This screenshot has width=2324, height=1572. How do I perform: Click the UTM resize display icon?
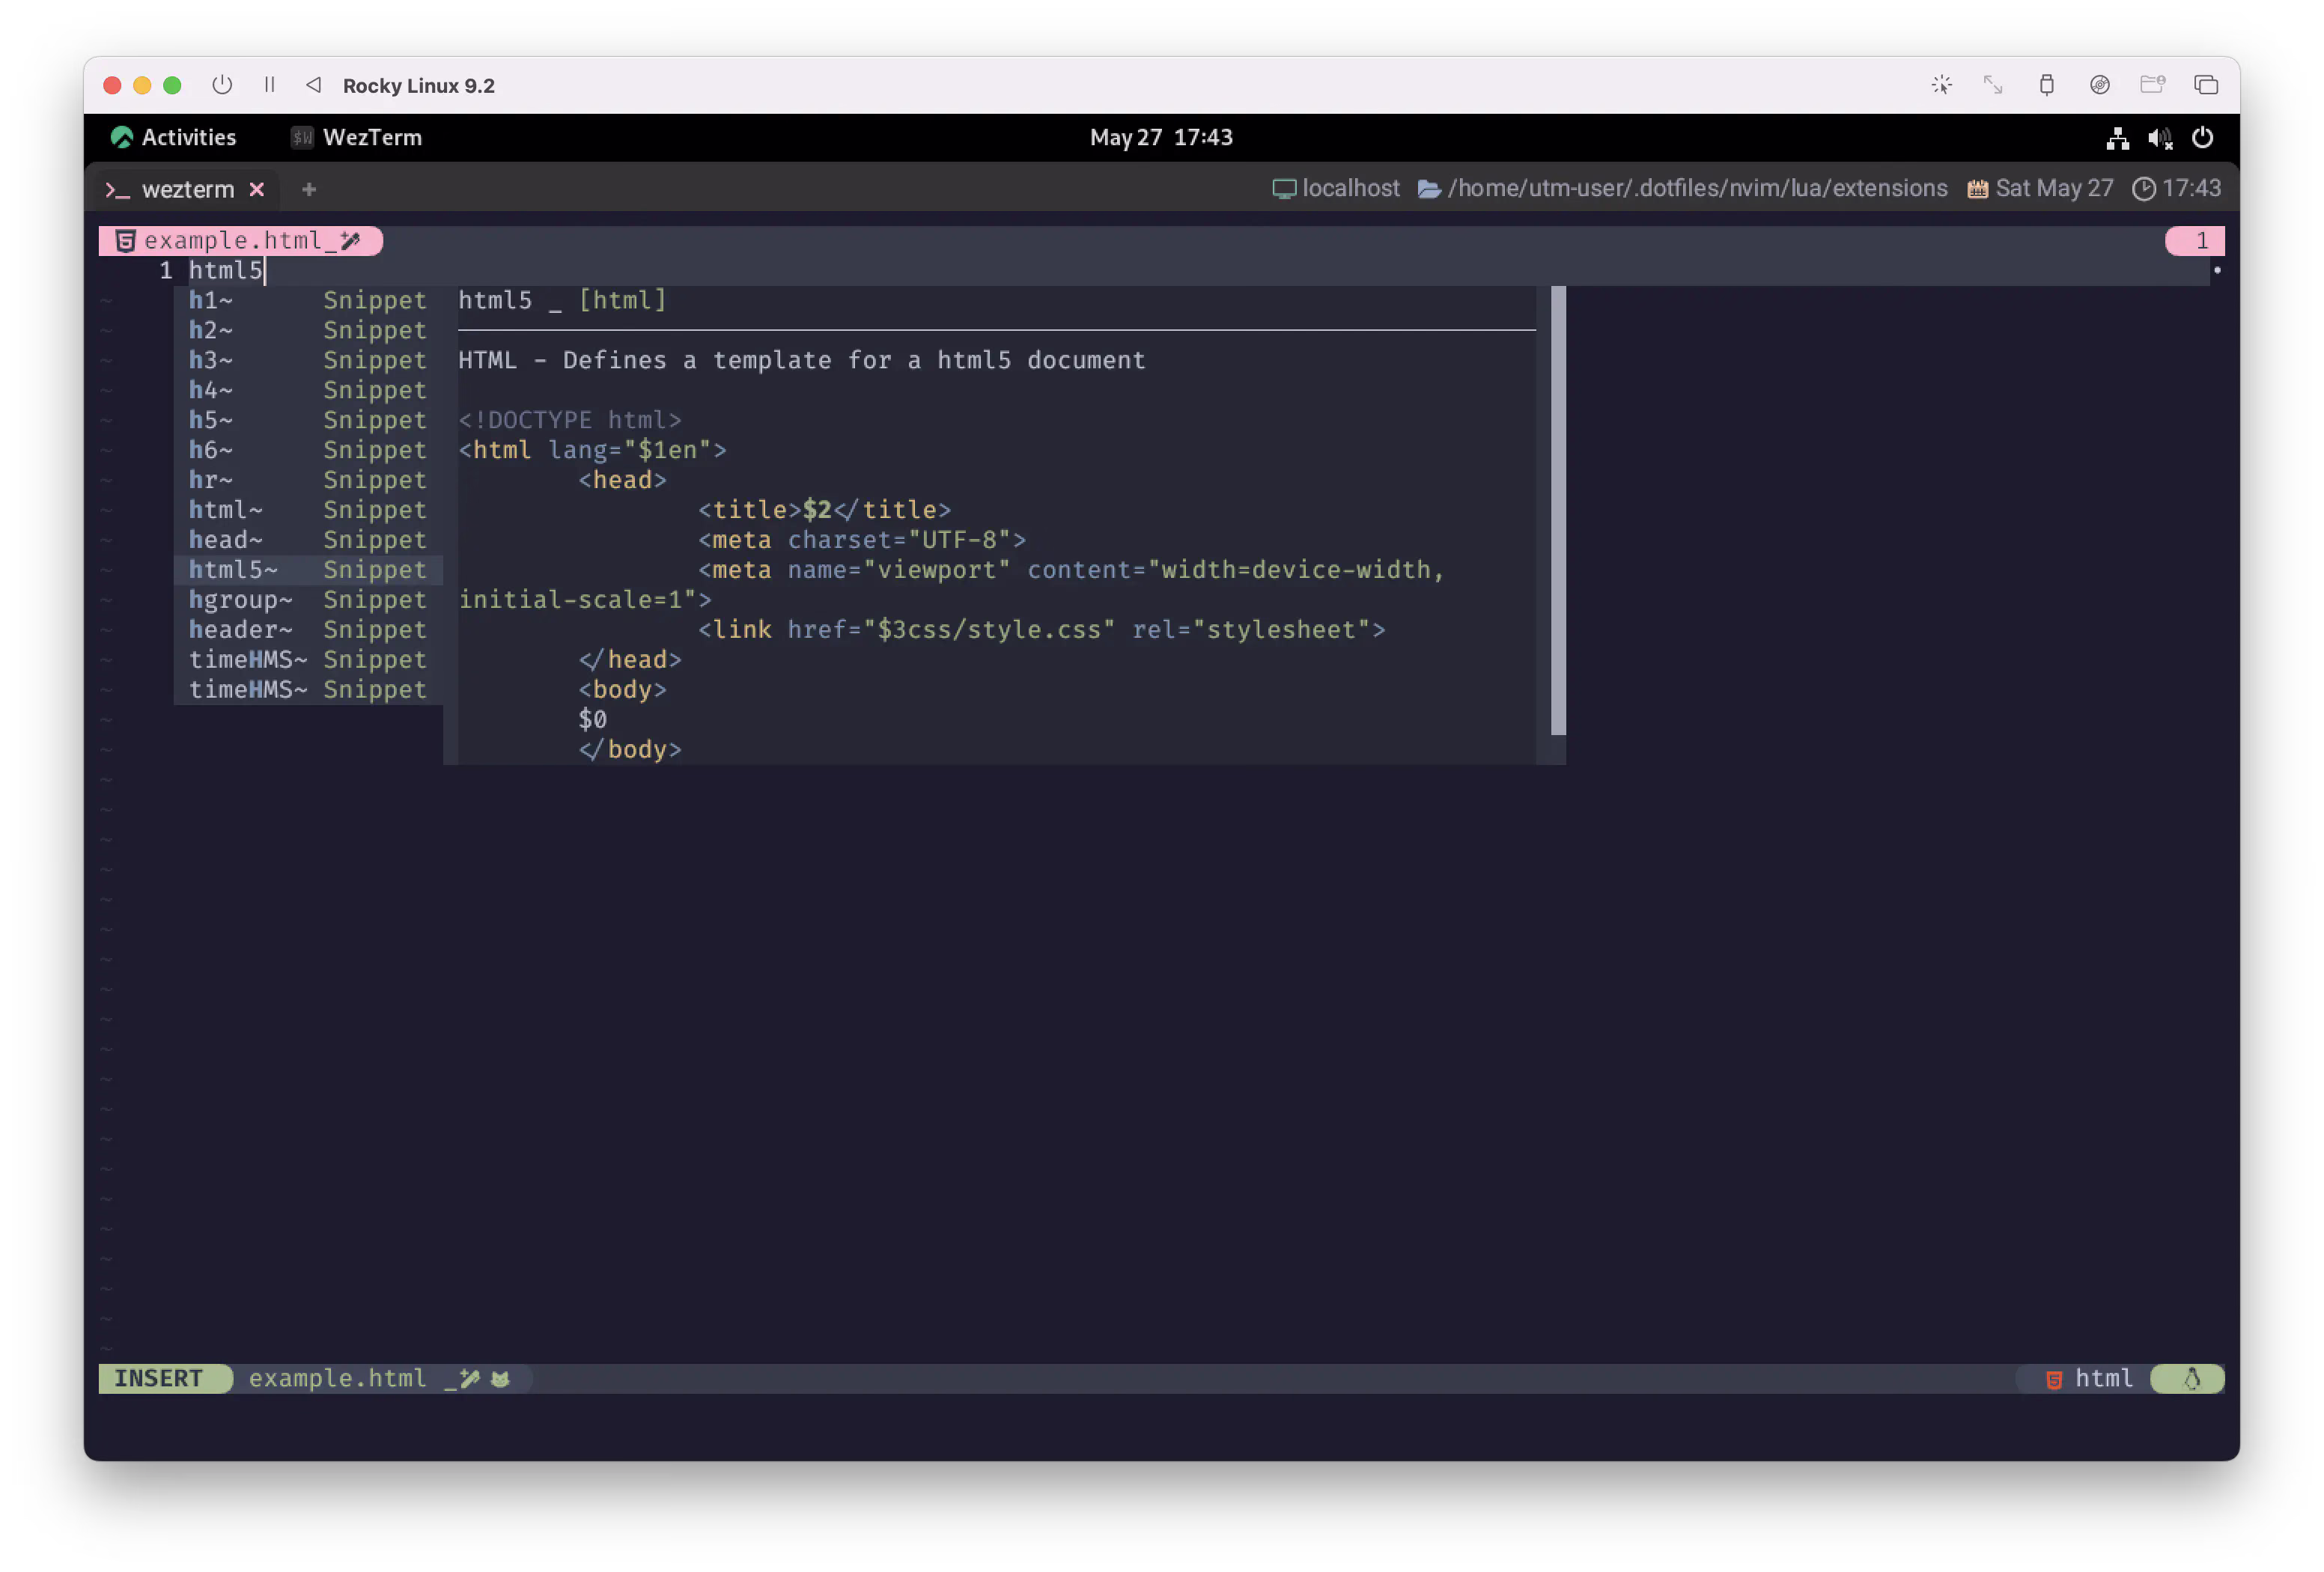(1993, 85)
